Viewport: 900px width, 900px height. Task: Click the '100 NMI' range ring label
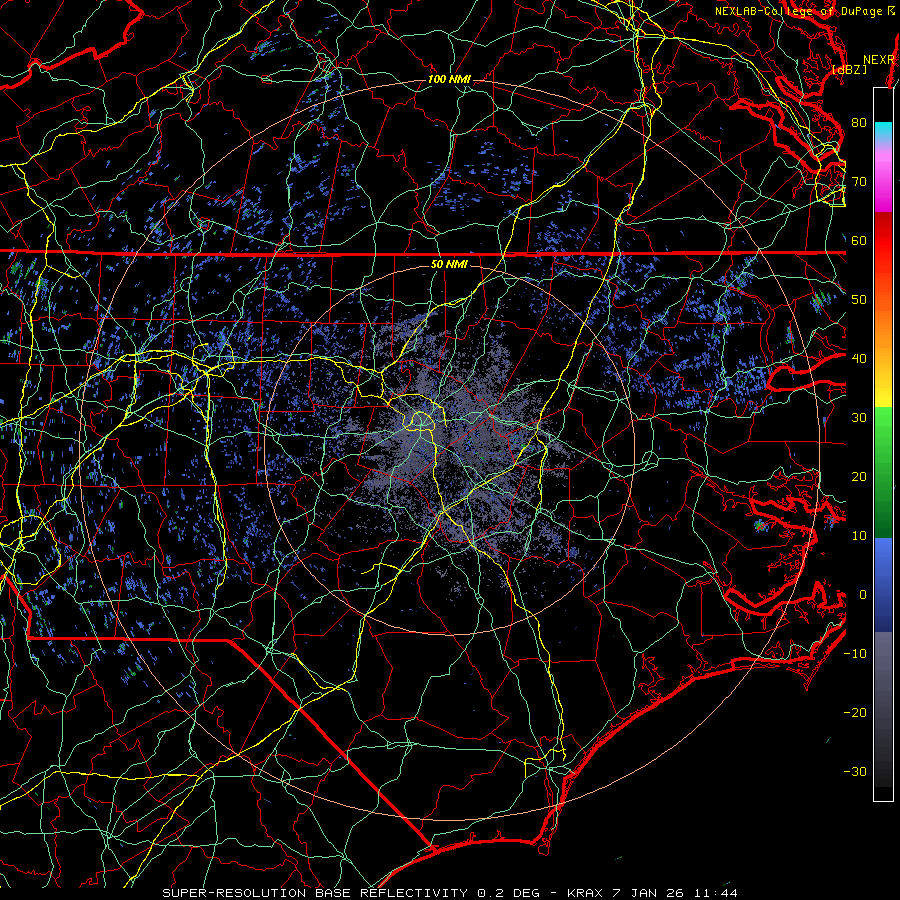449,79
